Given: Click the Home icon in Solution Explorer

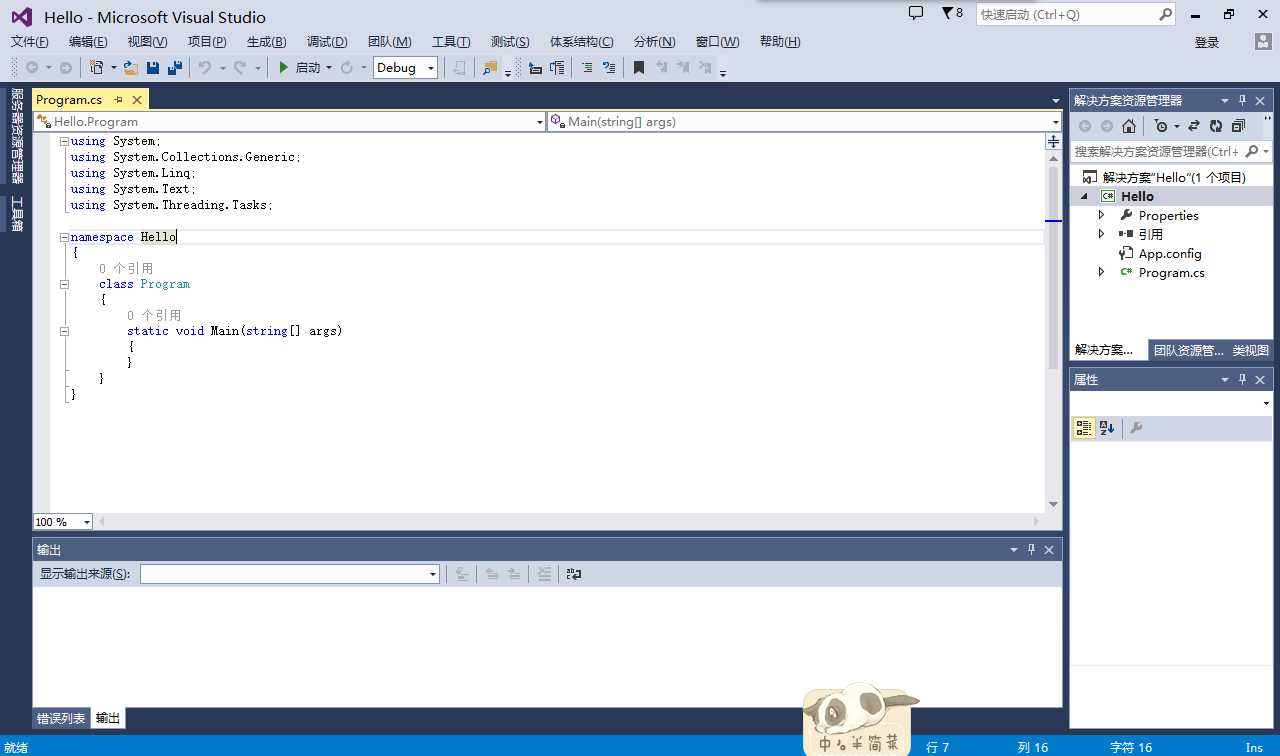Looking at the screenshot, I should point(1129,126).
